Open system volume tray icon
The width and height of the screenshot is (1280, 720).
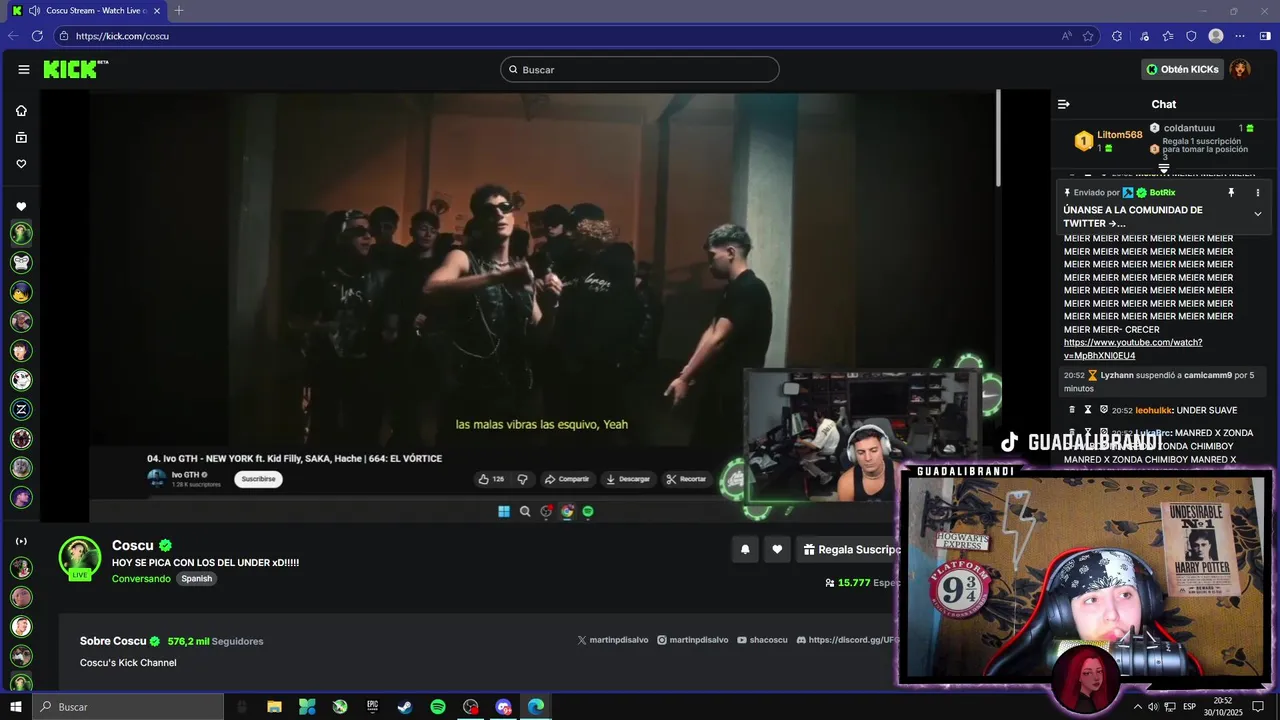1154,707
